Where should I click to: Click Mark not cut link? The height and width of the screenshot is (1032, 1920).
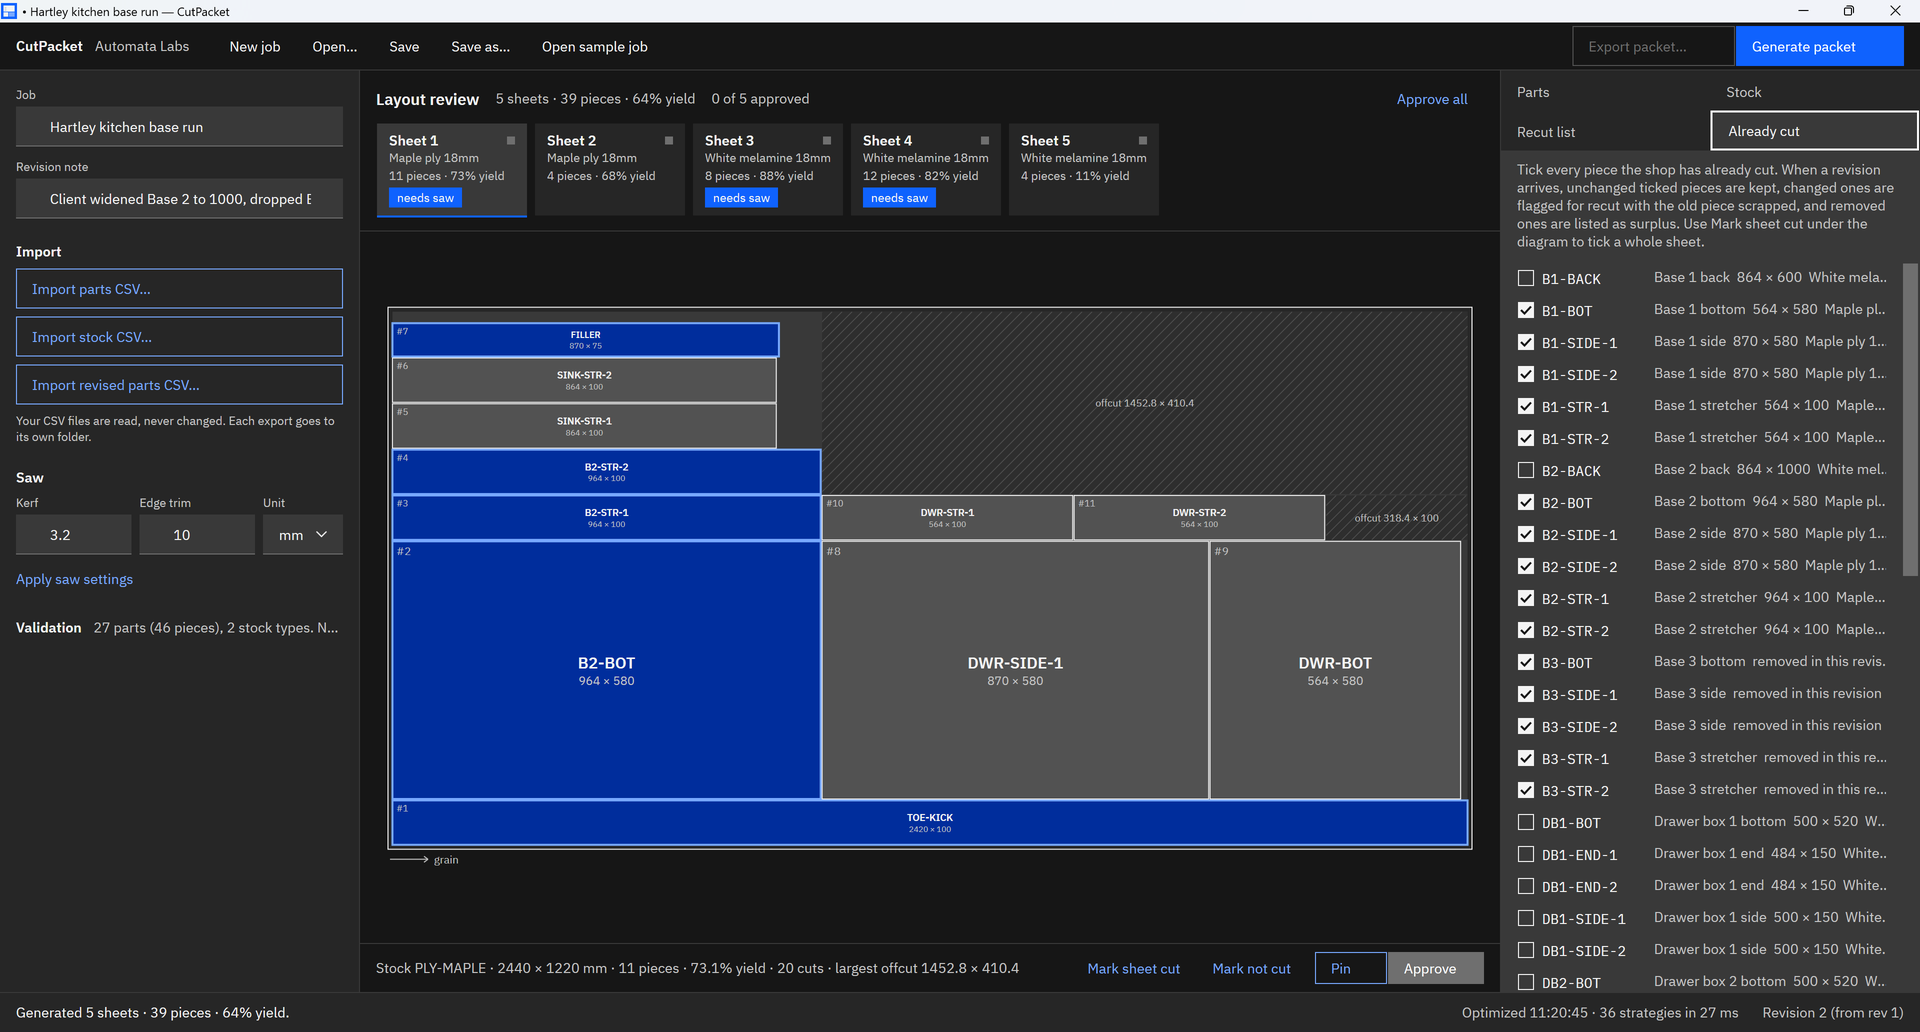click(1251, 969)
